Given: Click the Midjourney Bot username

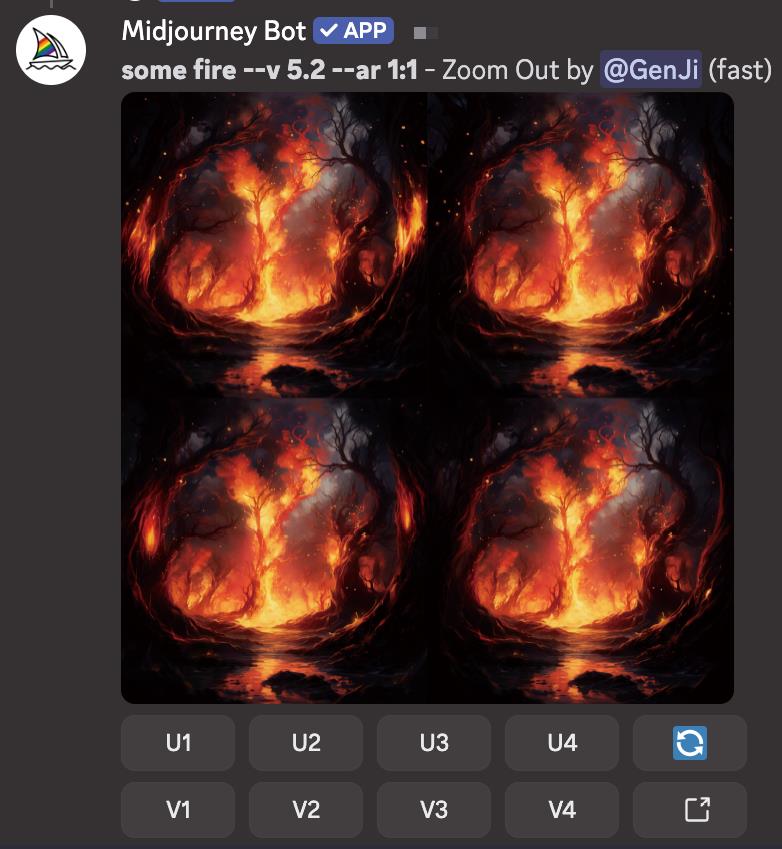Looking at the screenshot, I should pyautogui.click(x=214, y=31).
